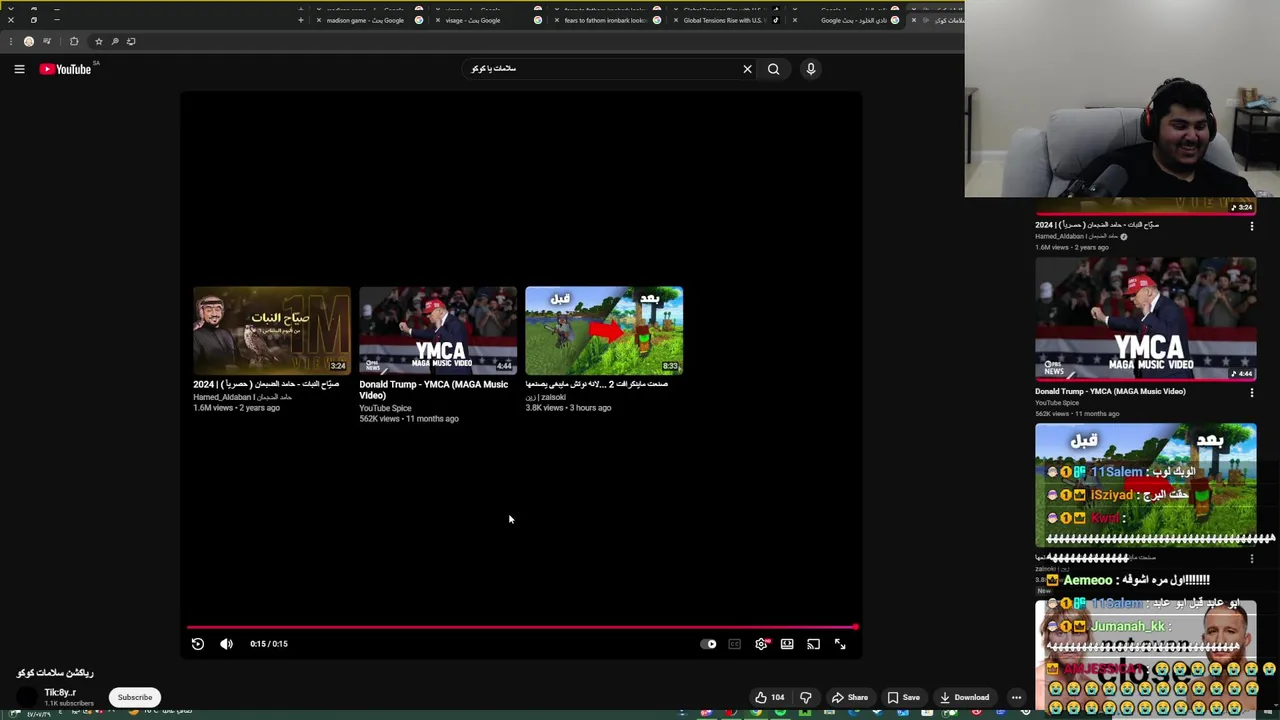Open Hamed_Aldaban channel under sidebar video
The height and width of the screenshot is (720, 1280).
click(x=1076, y=237)
